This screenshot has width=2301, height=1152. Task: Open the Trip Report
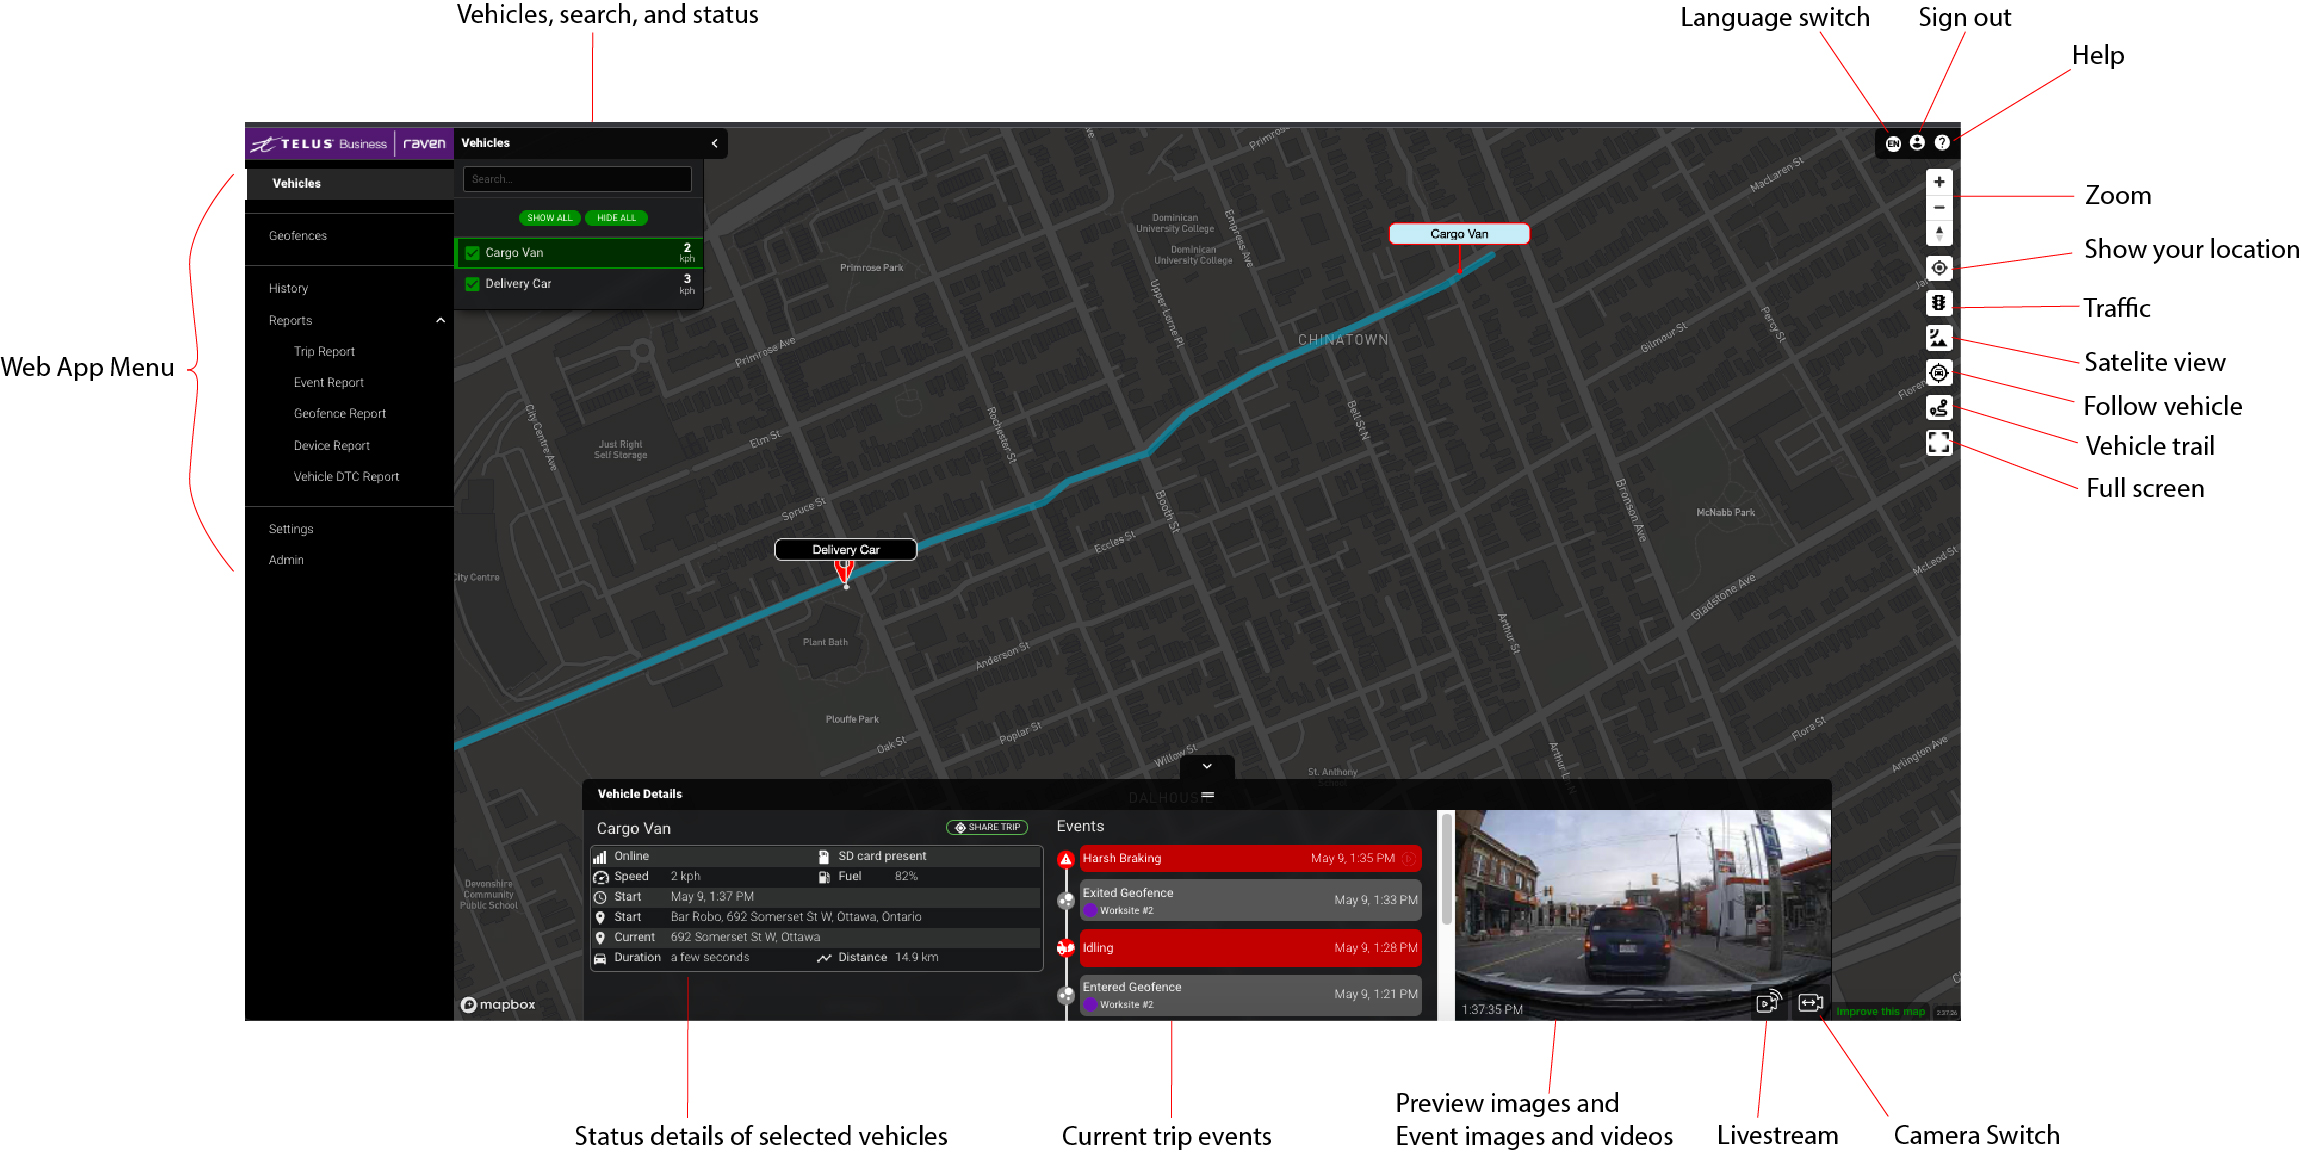tap(324, 352)
